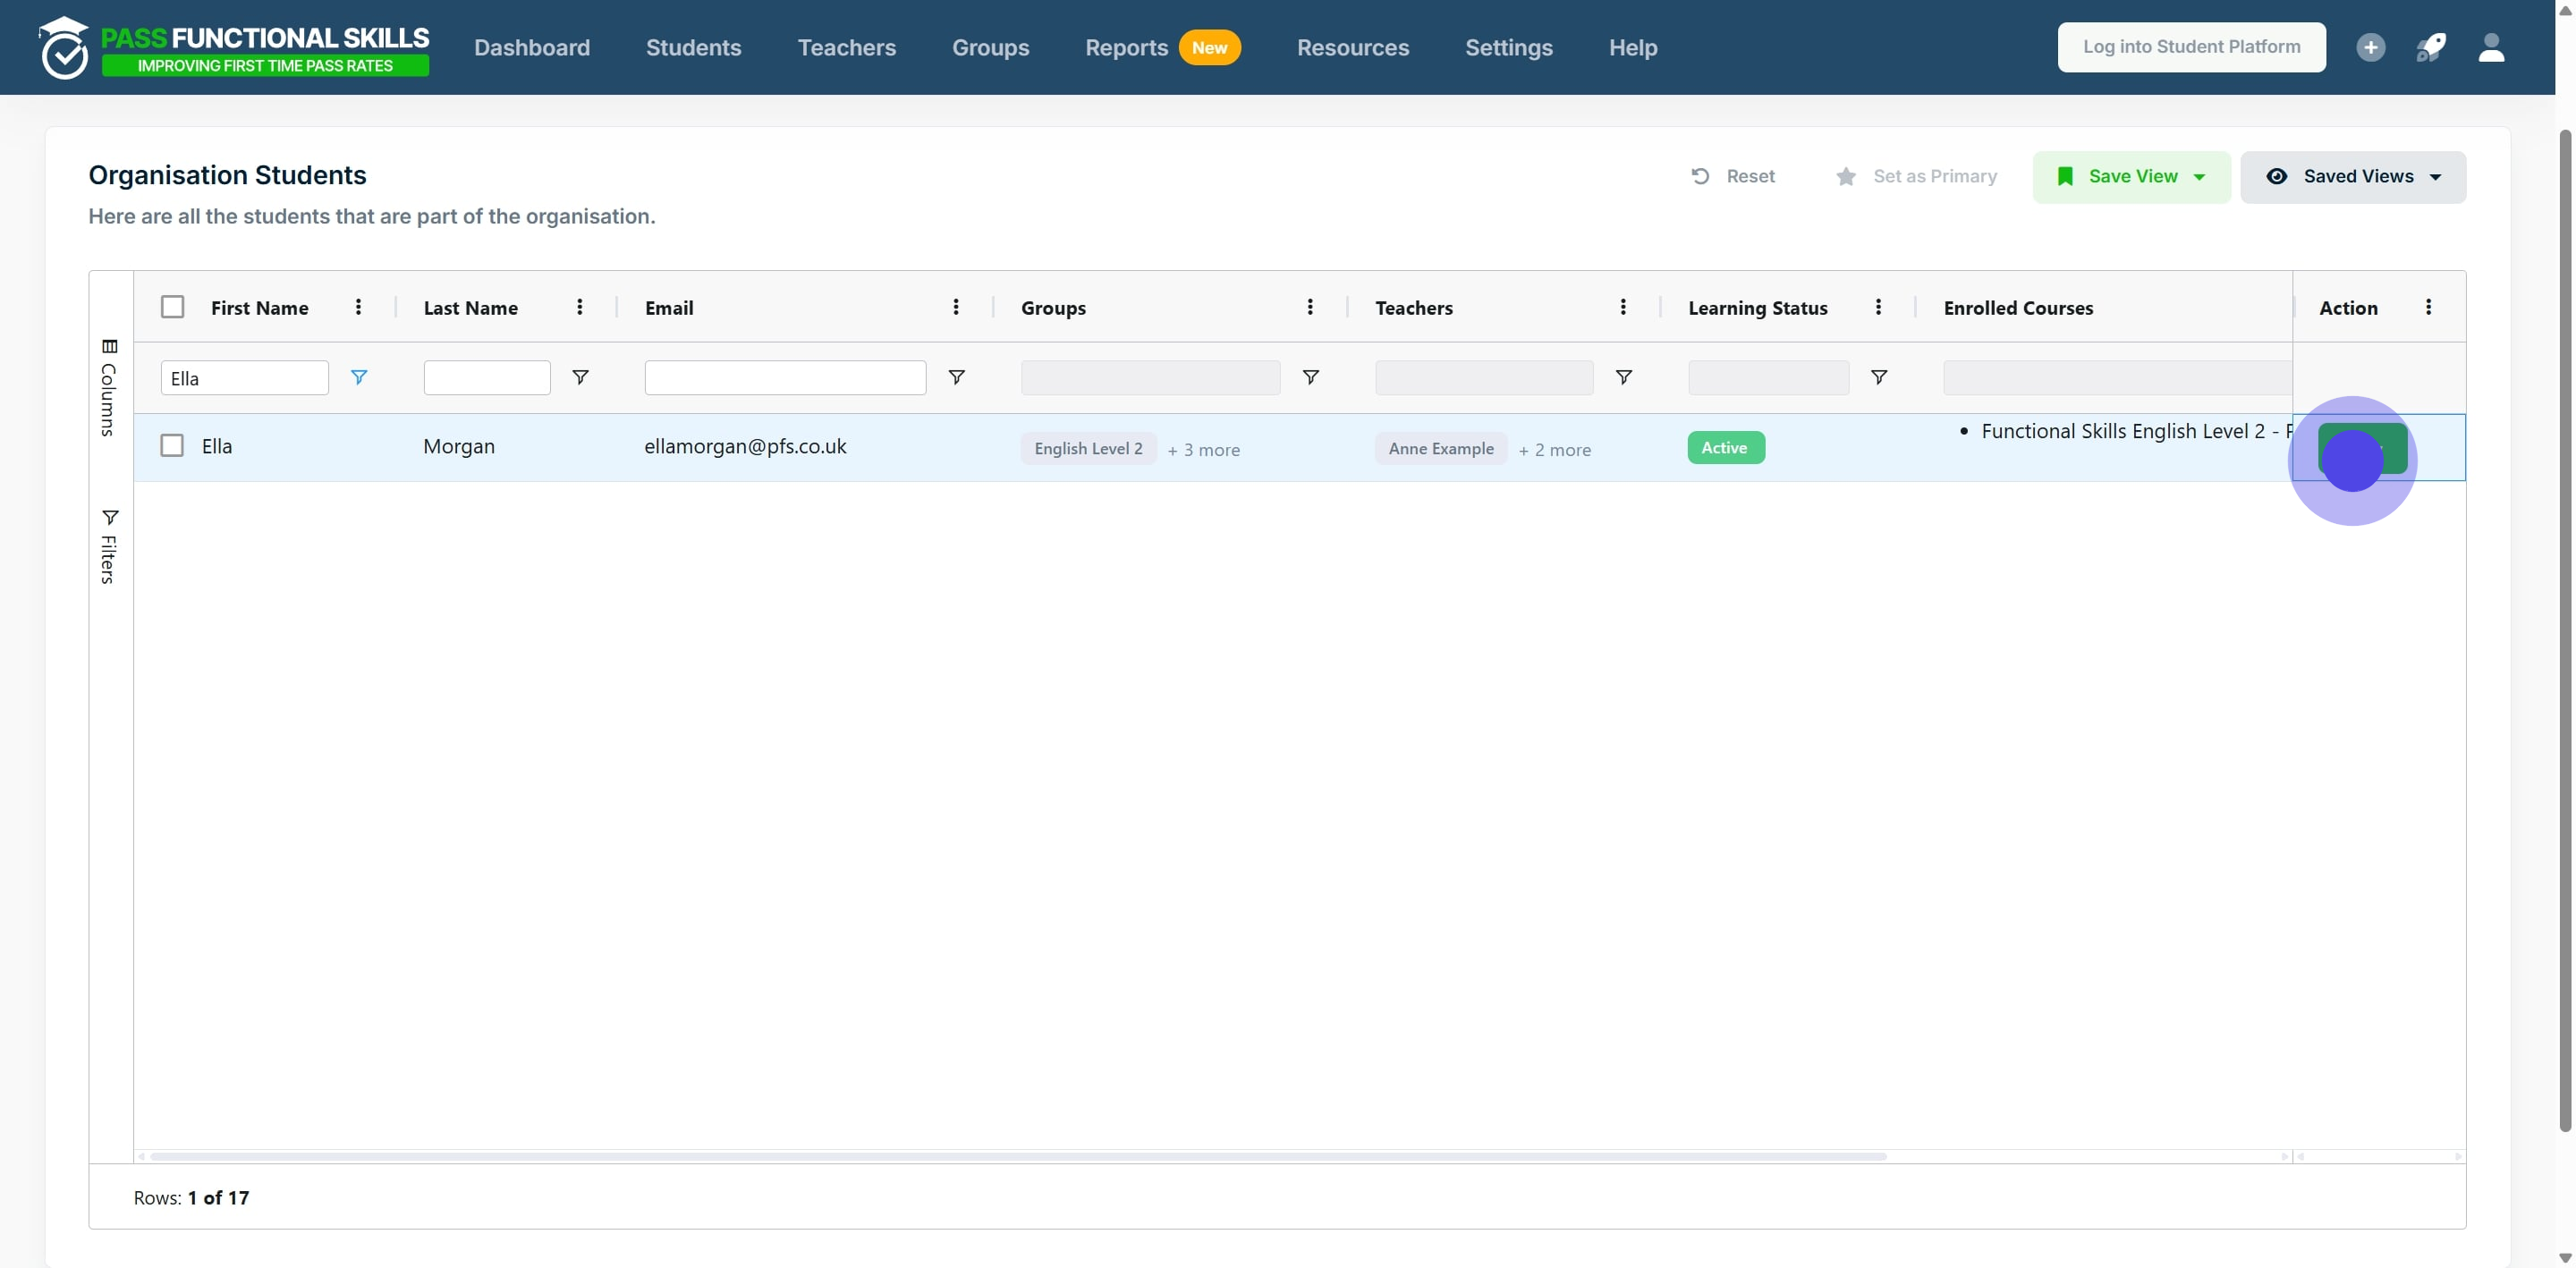
Task: Click the Email column filter icon
Action: click(956, 377)
